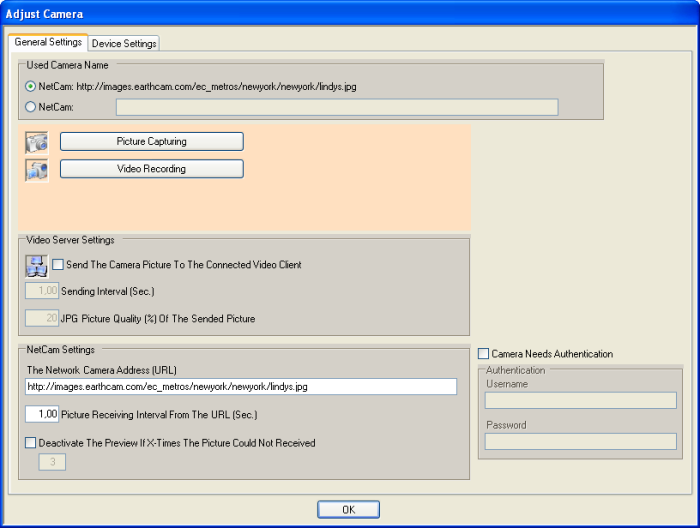Open the General Settings tab
This screenshot has height=528, width=700.
(x=48, y=42)
